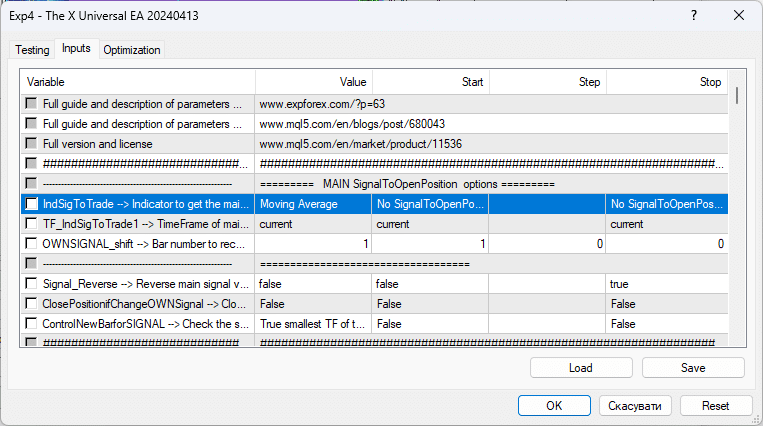Open TF_IndSigToTrade1 current value dropdown
This screenshot has width=763, height=426.
(x=313, y=224)
